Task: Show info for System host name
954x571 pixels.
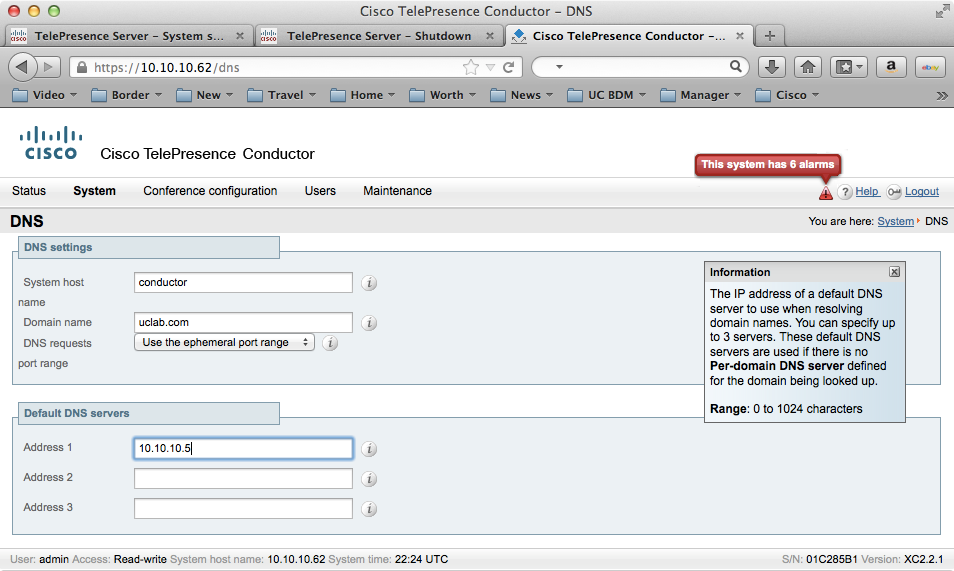Action: click(369, 282)
